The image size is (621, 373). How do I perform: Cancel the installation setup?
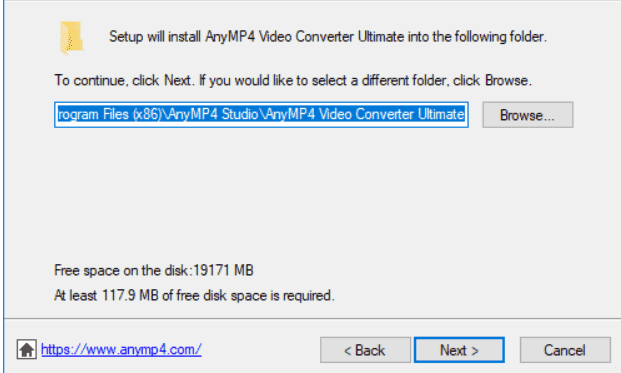565,350
